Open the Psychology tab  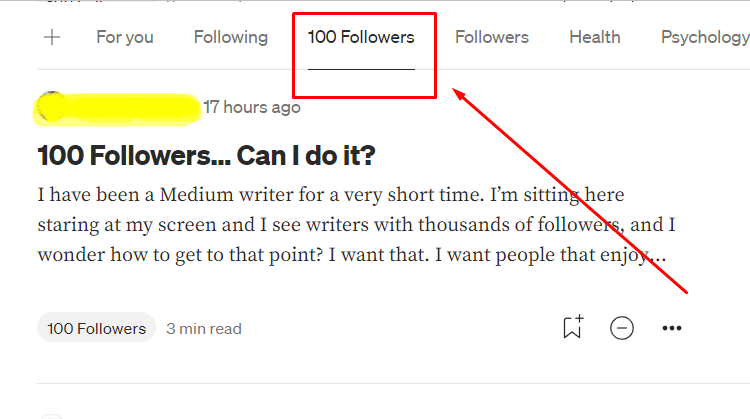click(x=705, y=37)
